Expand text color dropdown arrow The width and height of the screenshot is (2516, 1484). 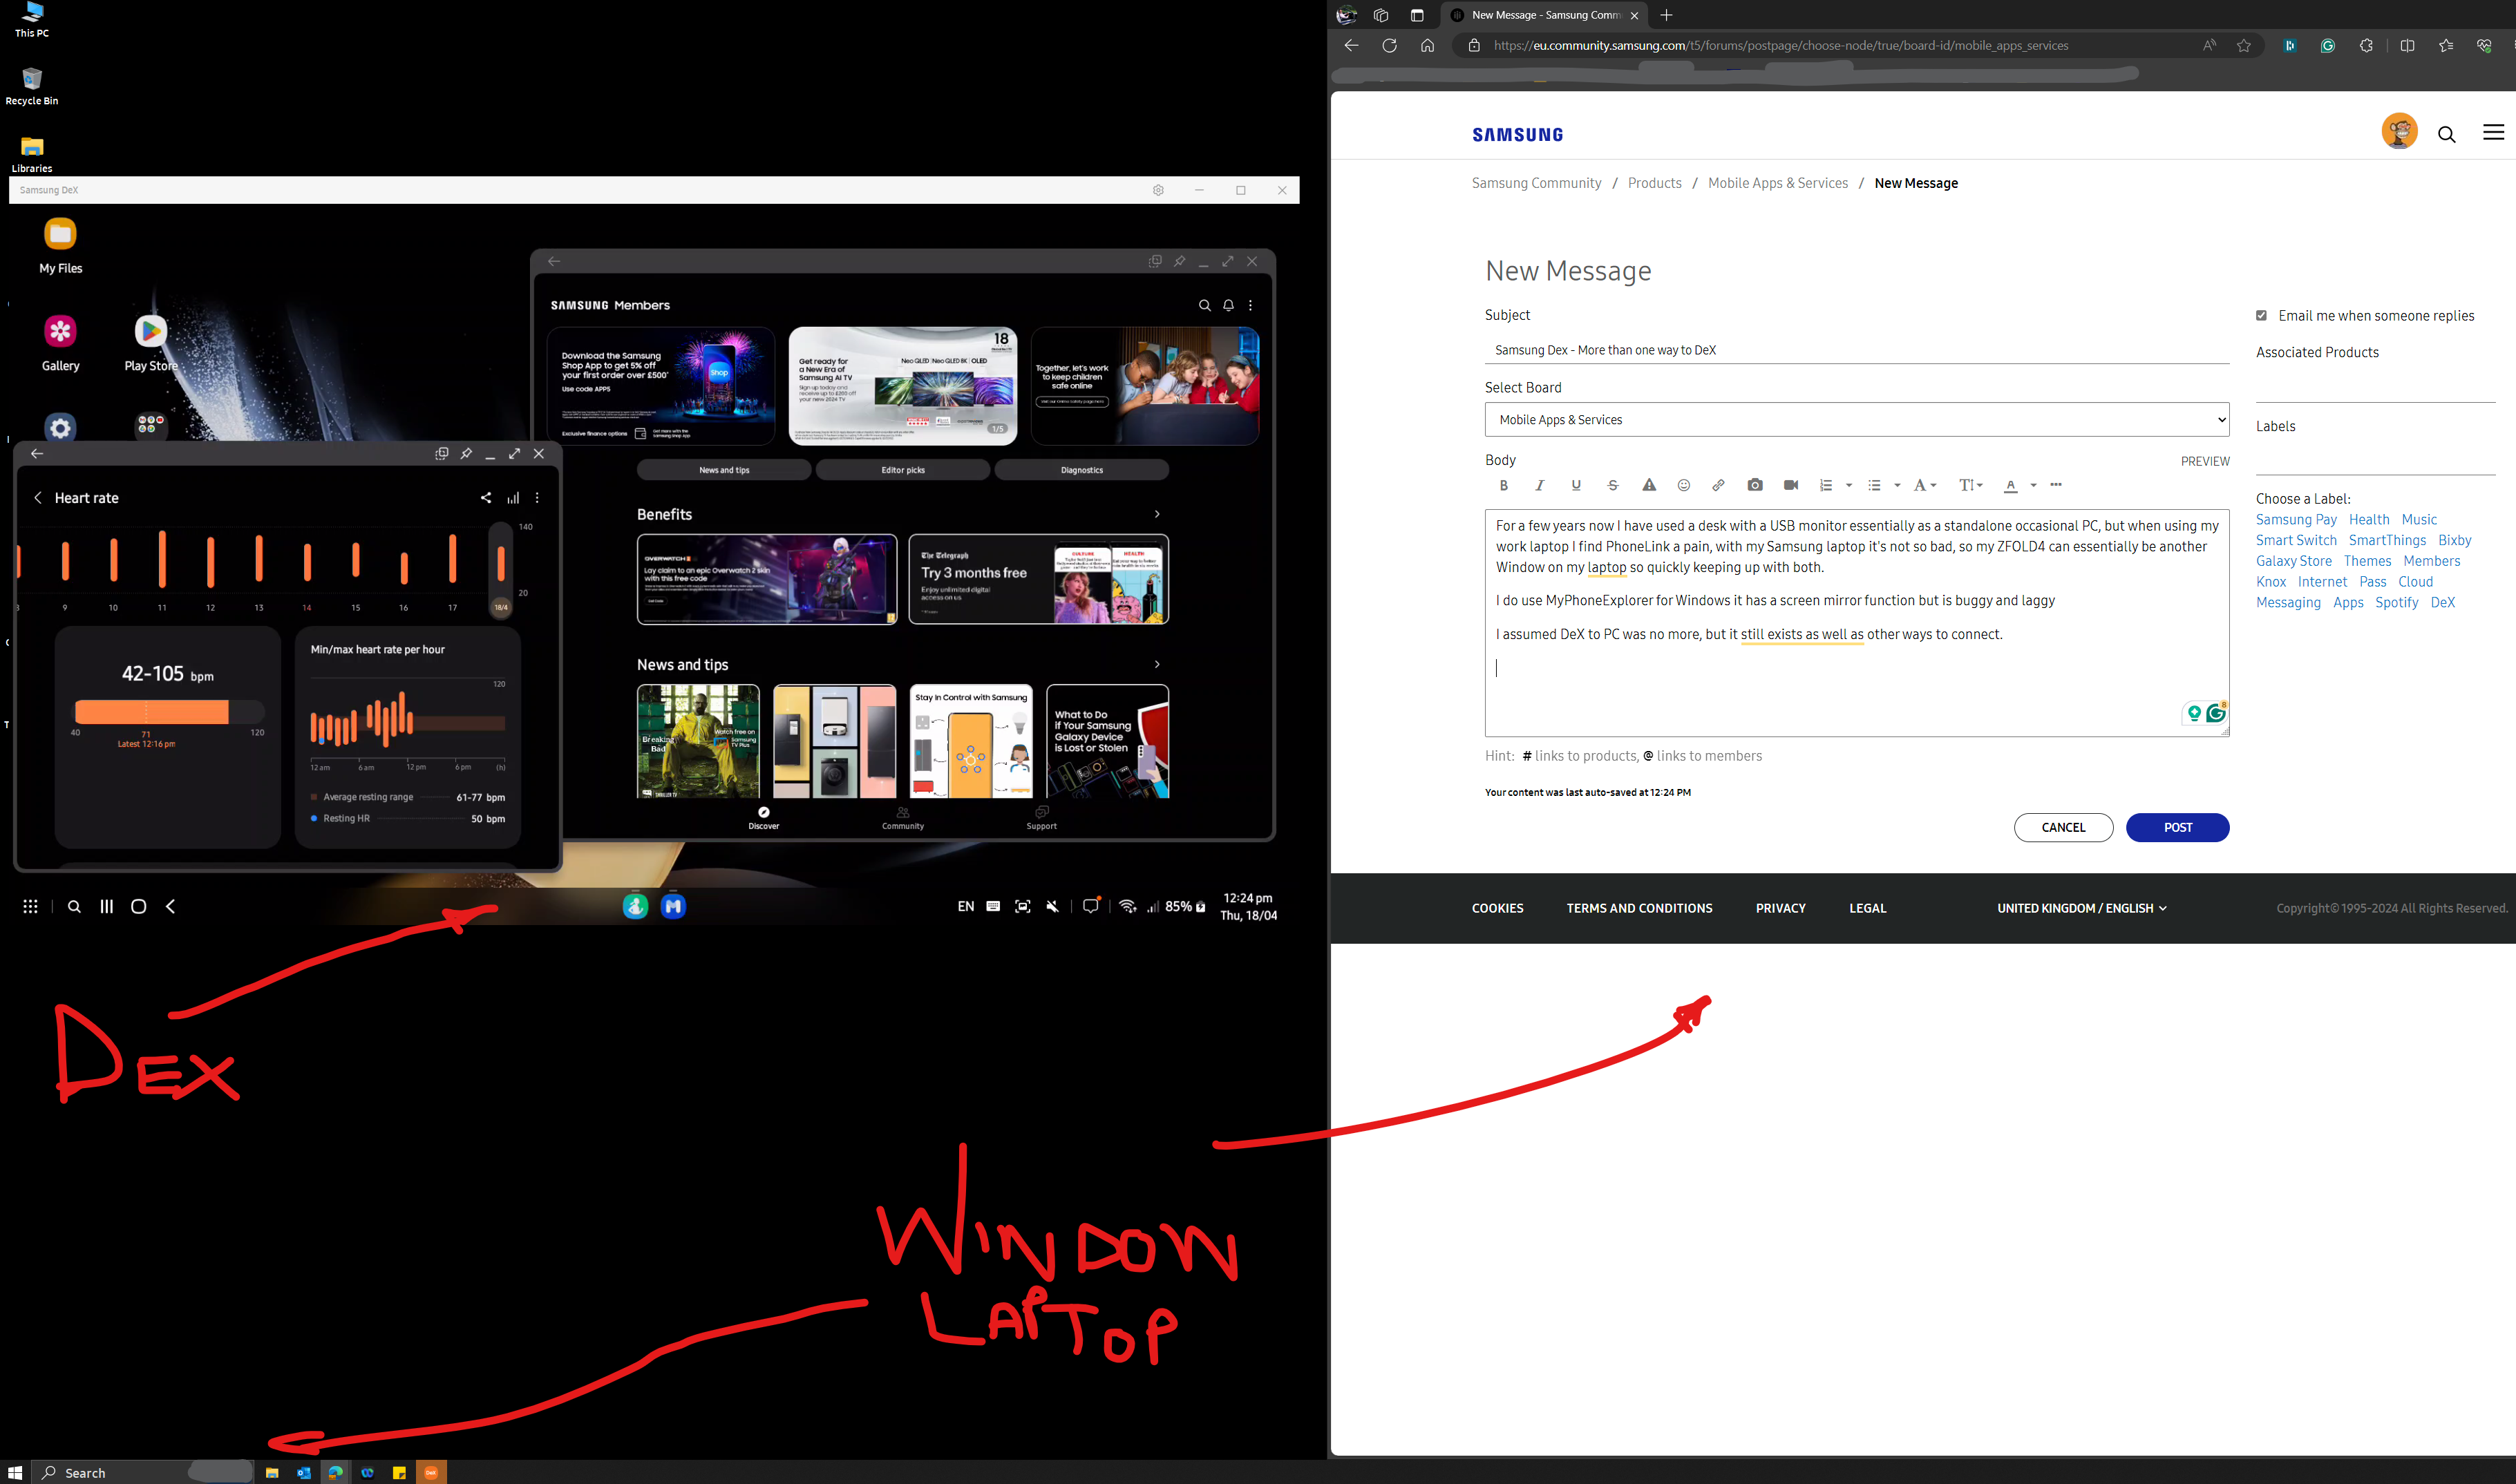point(2033,486)
